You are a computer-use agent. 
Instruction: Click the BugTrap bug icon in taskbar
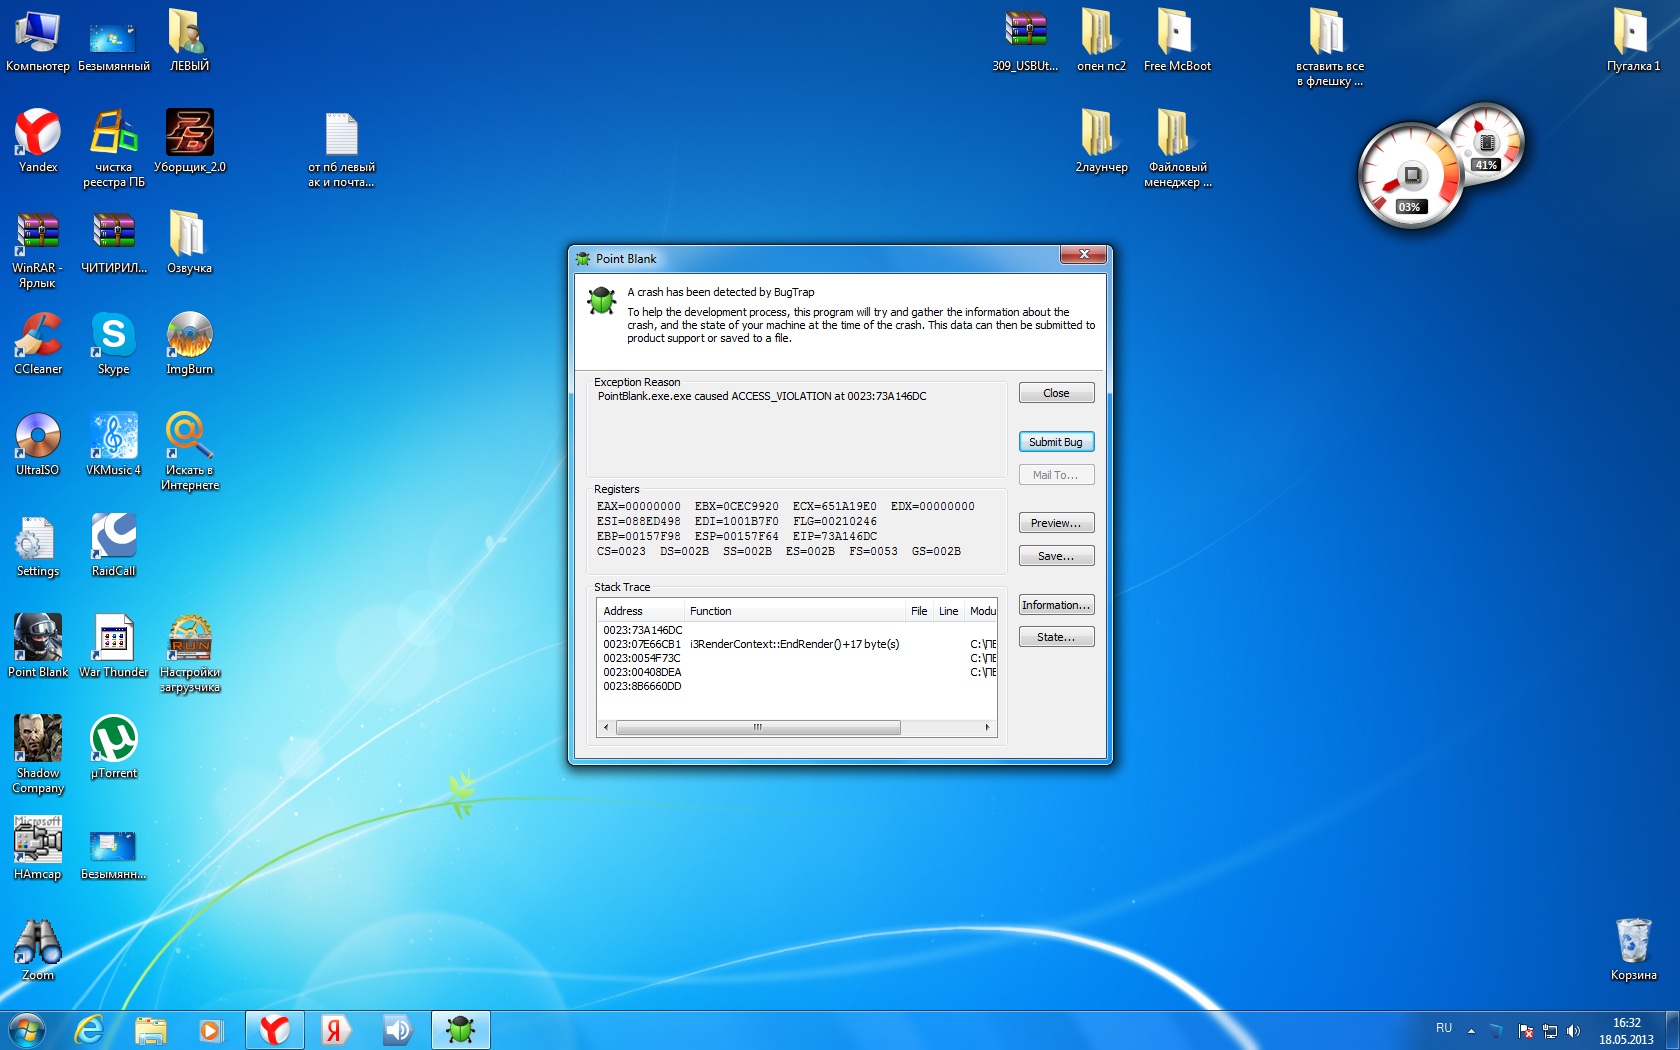[461, 1029]
